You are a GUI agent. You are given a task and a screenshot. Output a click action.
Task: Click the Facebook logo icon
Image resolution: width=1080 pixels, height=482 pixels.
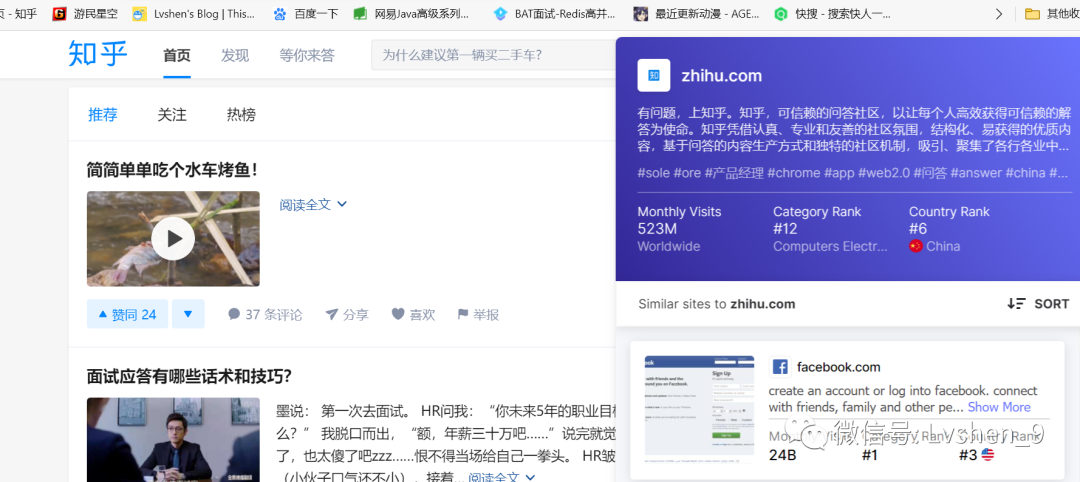(780, 367)
